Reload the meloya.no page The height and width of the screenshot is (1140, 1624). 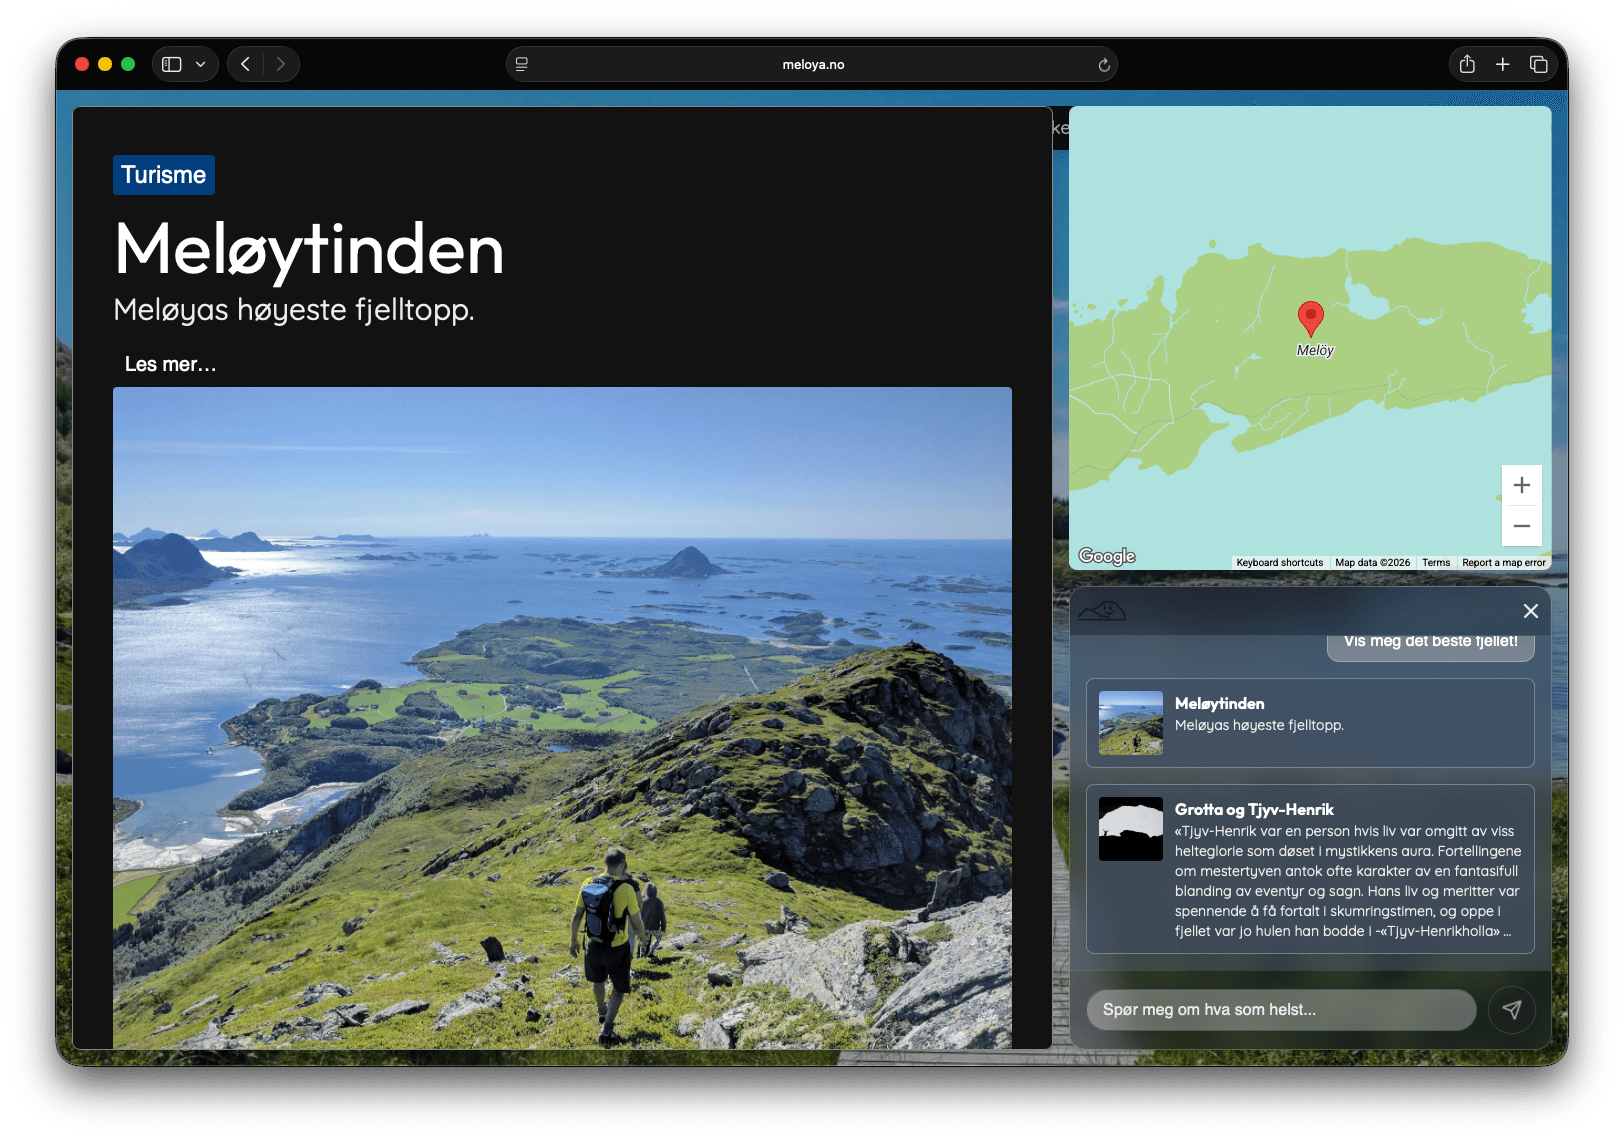coord(1104,65)
